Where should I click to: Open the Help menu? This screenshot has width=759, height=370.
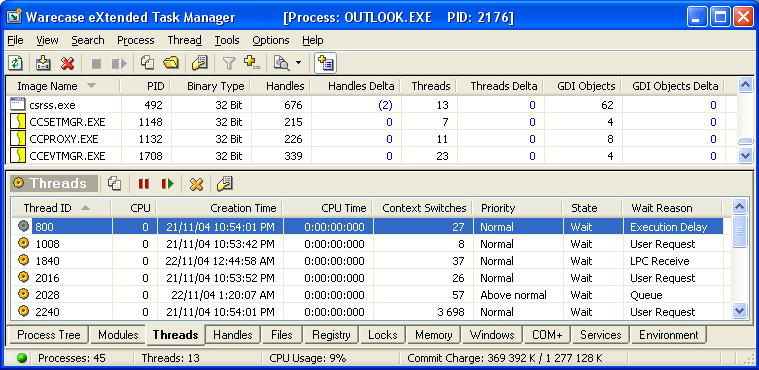click(313, 40)
